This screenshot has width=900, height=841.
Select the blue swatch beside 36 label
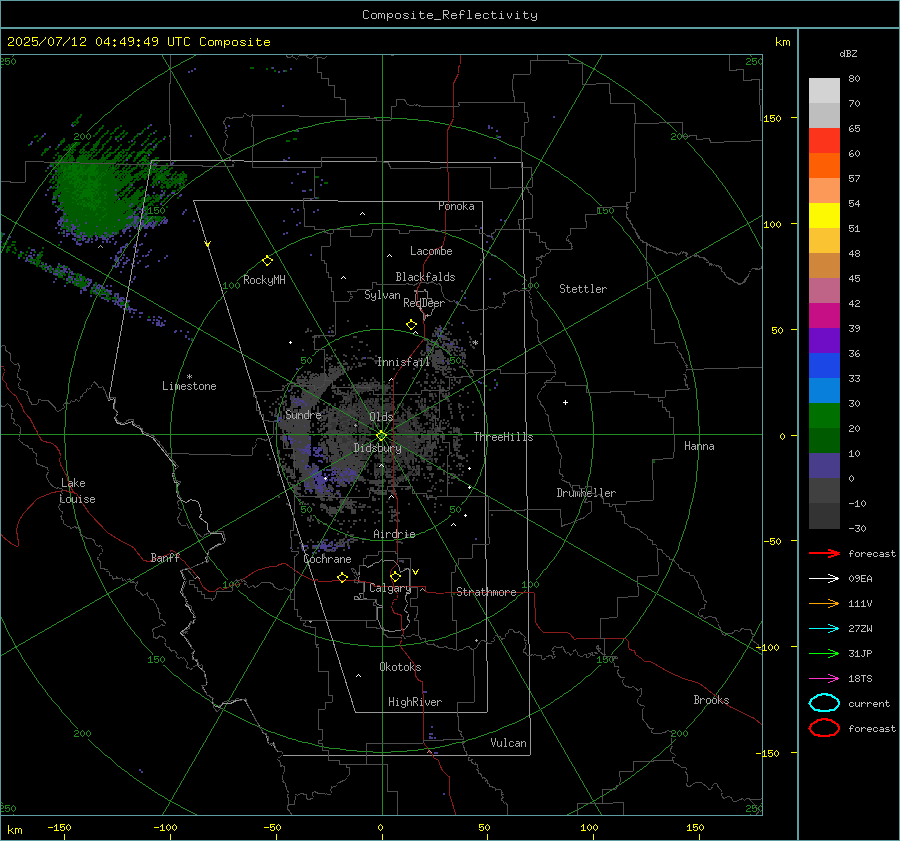click(x=824, y=365)
